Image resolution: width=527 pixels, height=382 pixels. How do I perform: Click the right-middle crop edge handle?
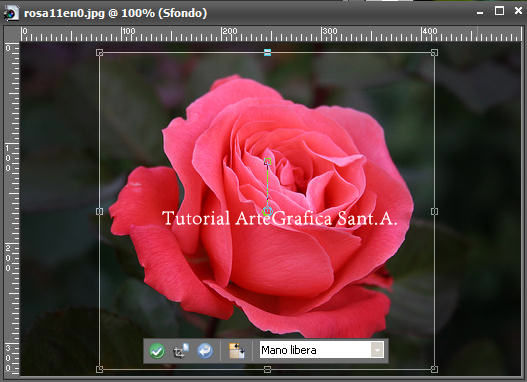434,211
